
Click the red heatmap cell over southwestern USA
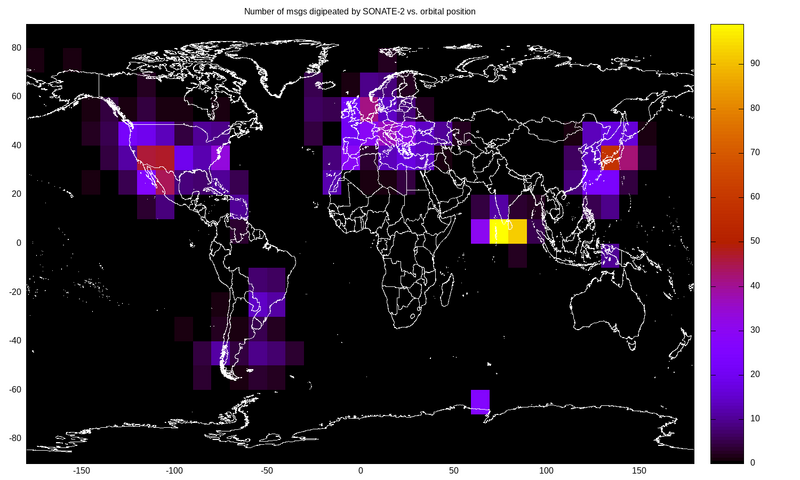156,157
